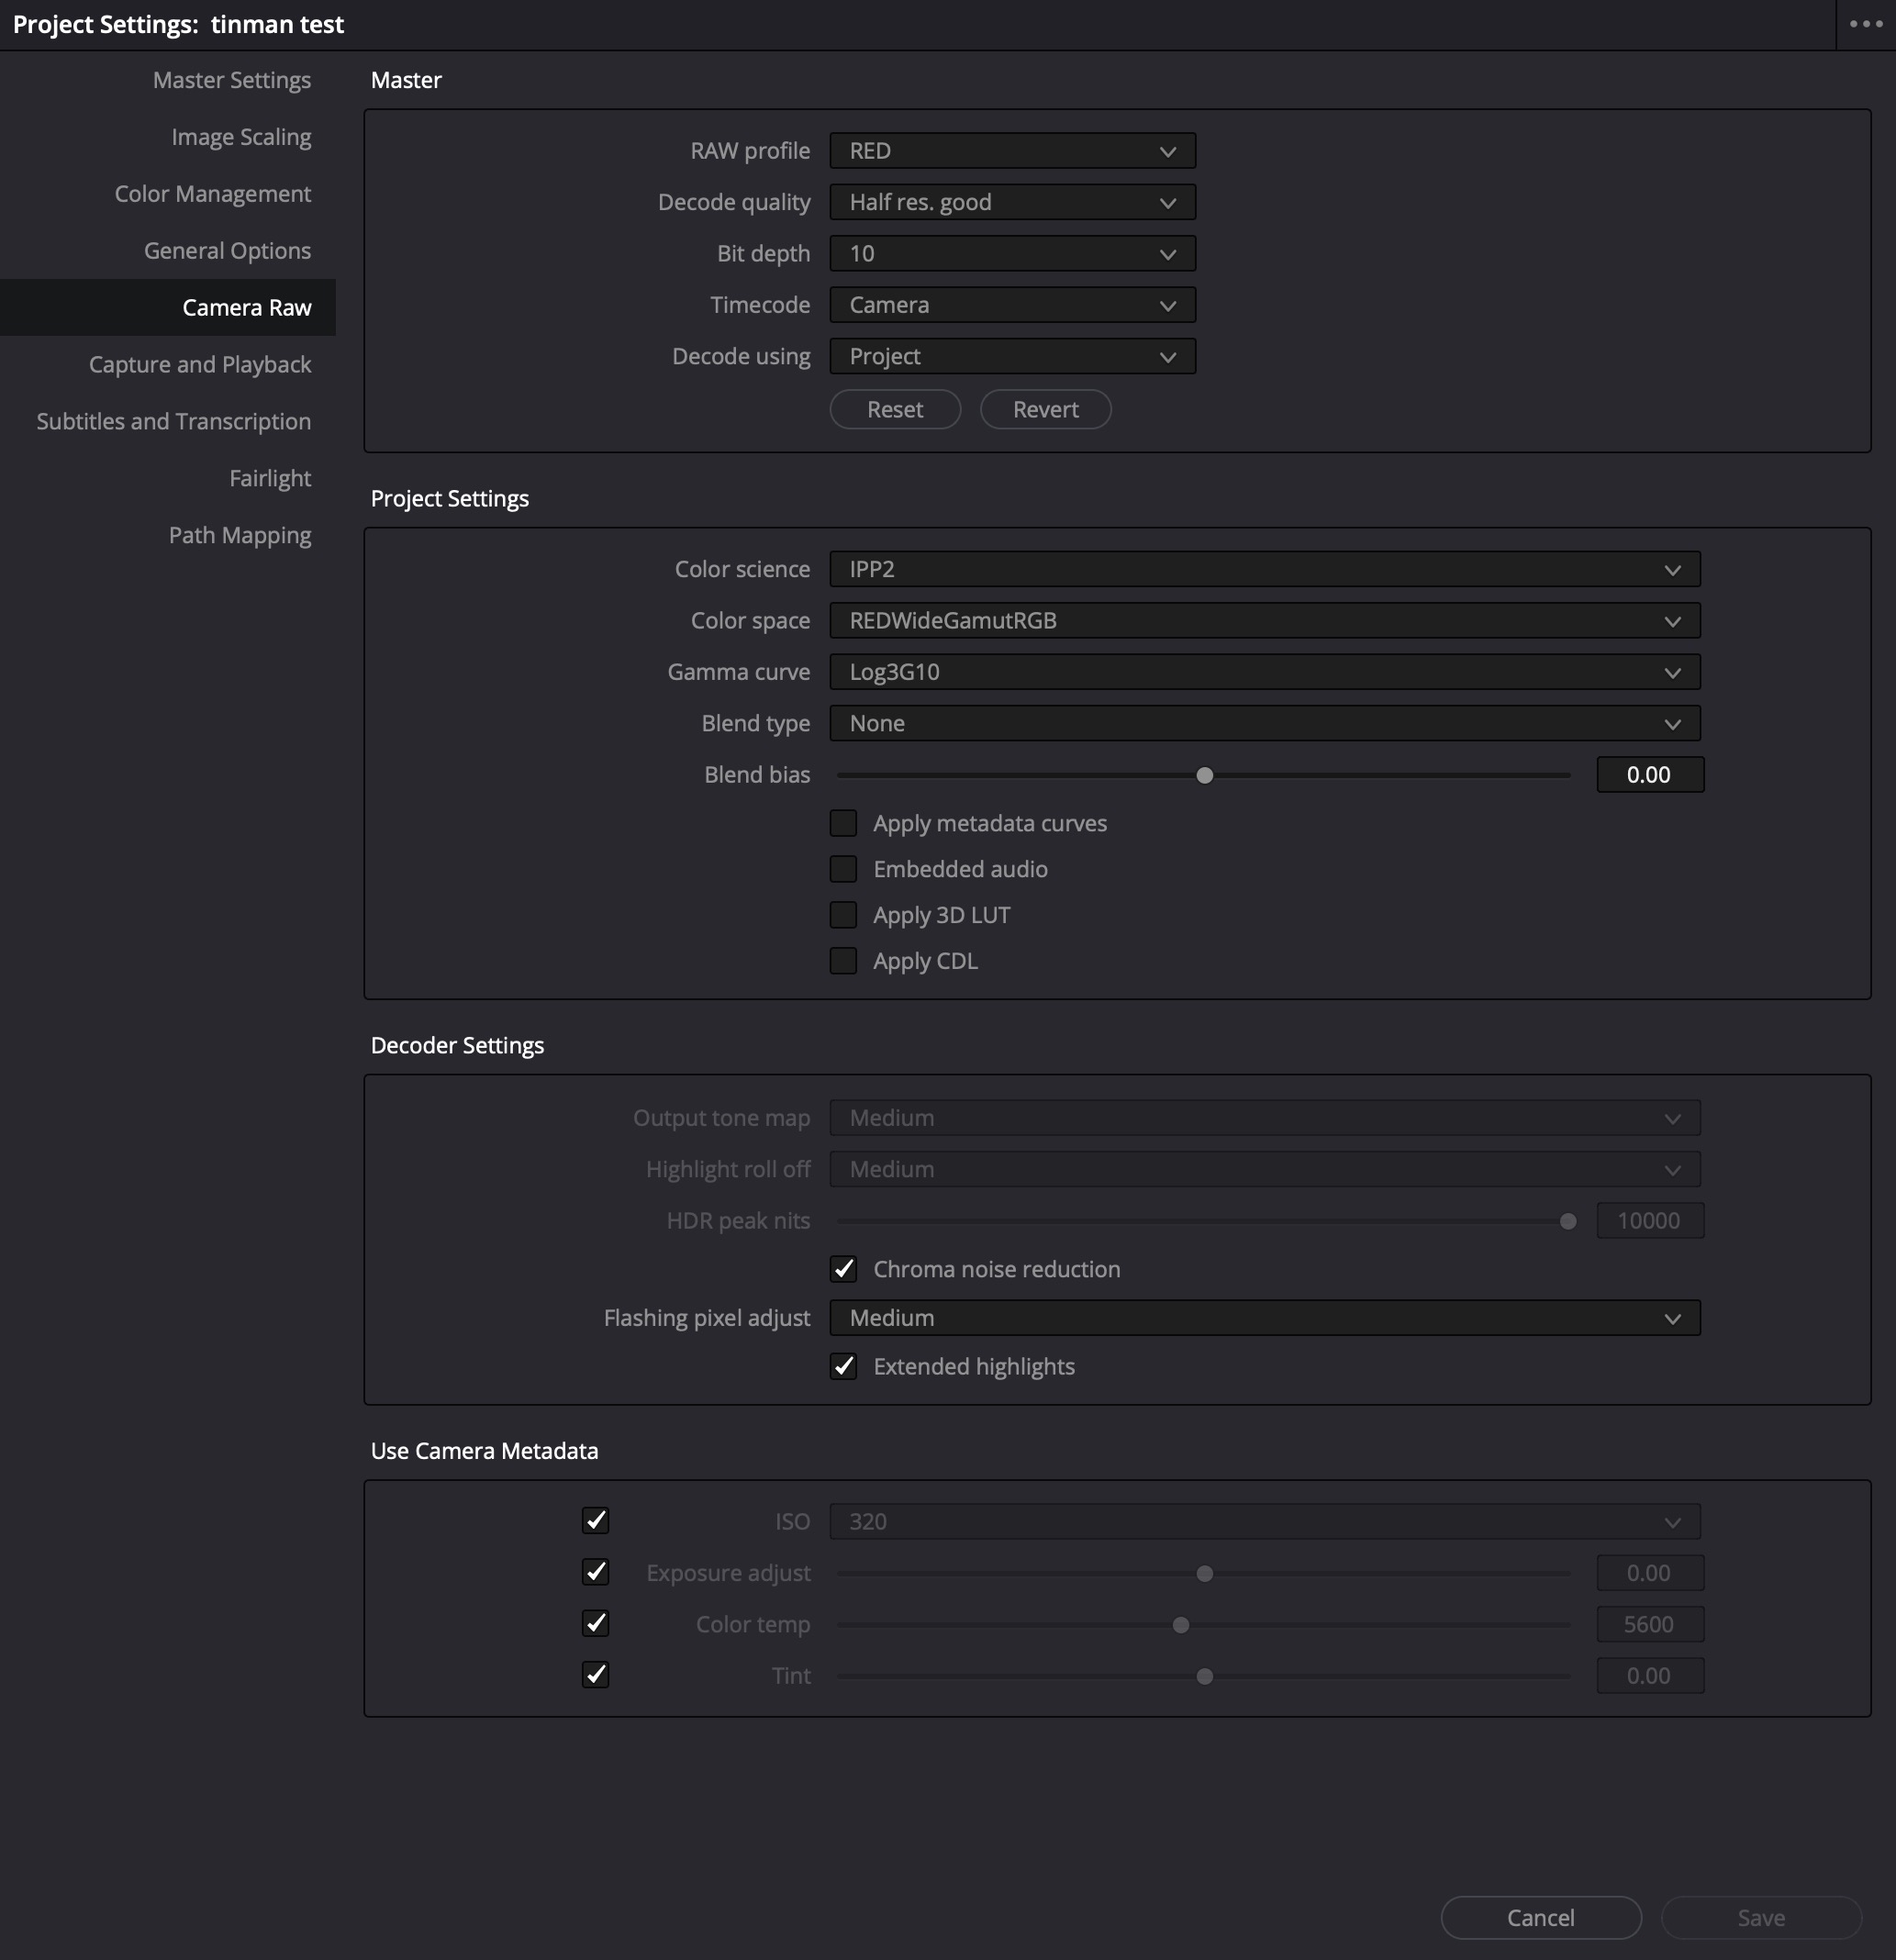This screenshot has height=1960, width=1896.
Task: Expand the RAW profile dropdown
Action: click(x=1012, y=151)
